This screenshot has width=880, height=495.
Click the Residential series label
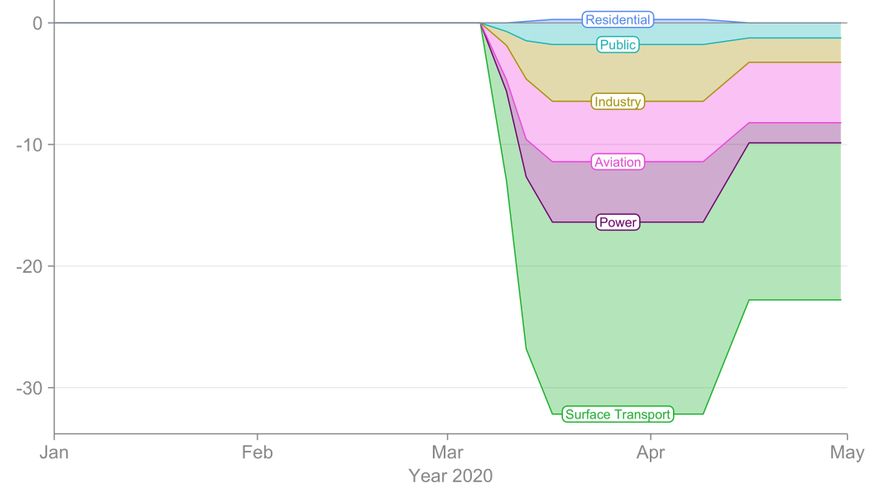tap(617, 20)
